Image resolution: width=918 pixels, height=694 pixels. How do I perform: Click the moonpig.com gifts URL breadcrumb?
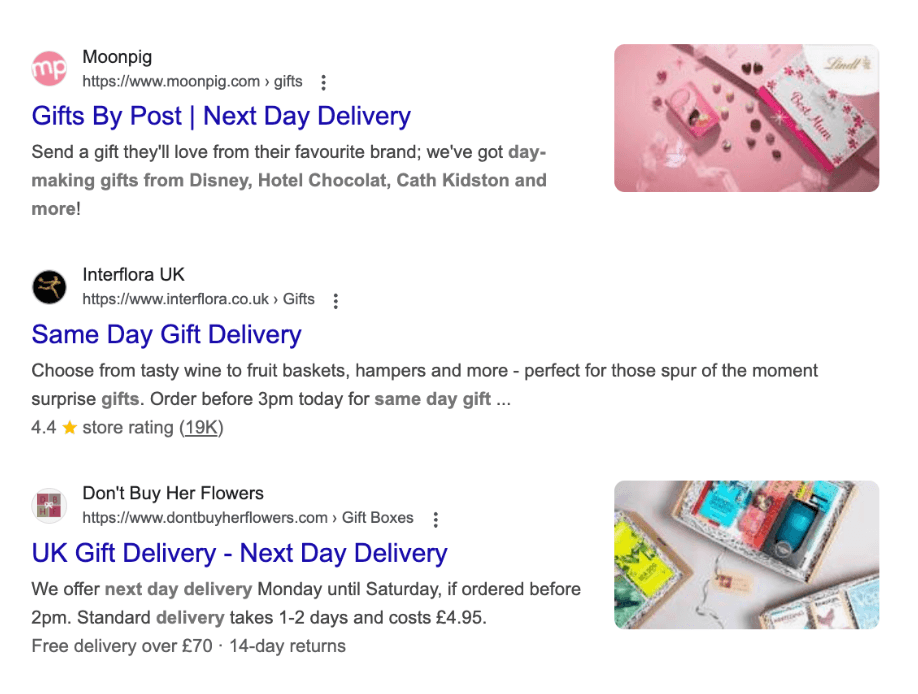click(x=193, y=81)
